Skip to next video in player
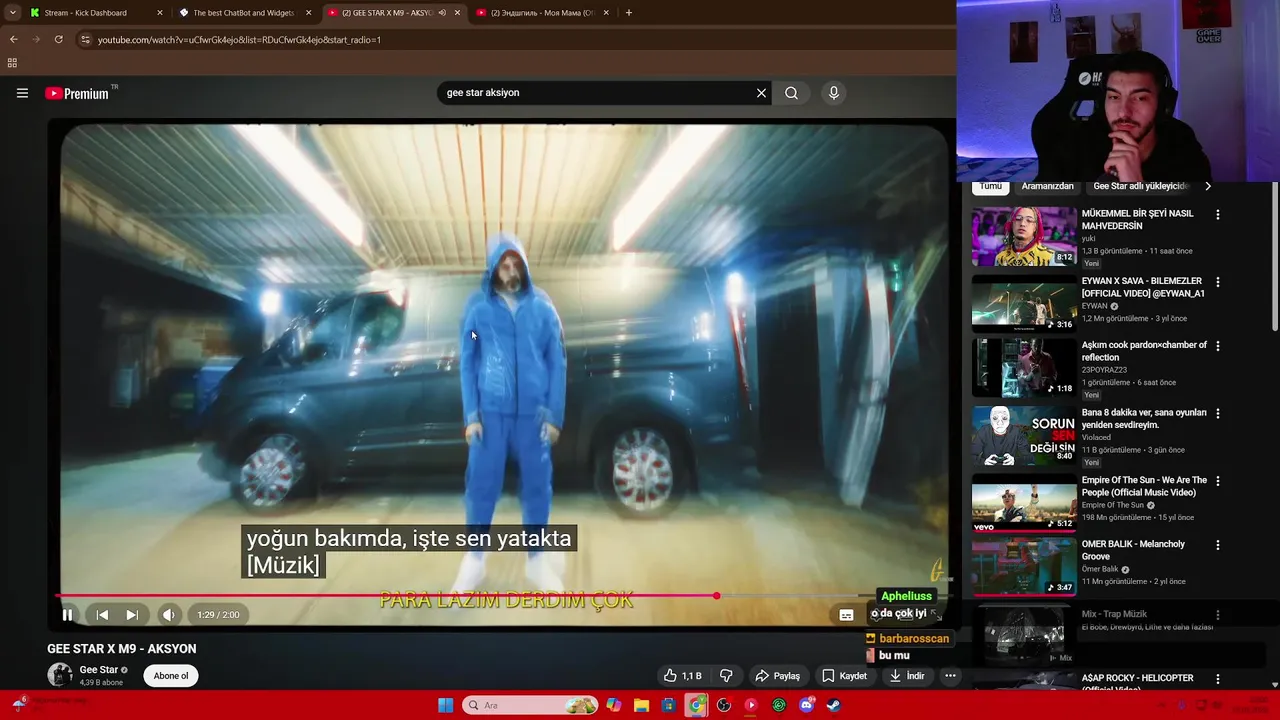This screenshot has height=720, width=1280. point(131,615)
